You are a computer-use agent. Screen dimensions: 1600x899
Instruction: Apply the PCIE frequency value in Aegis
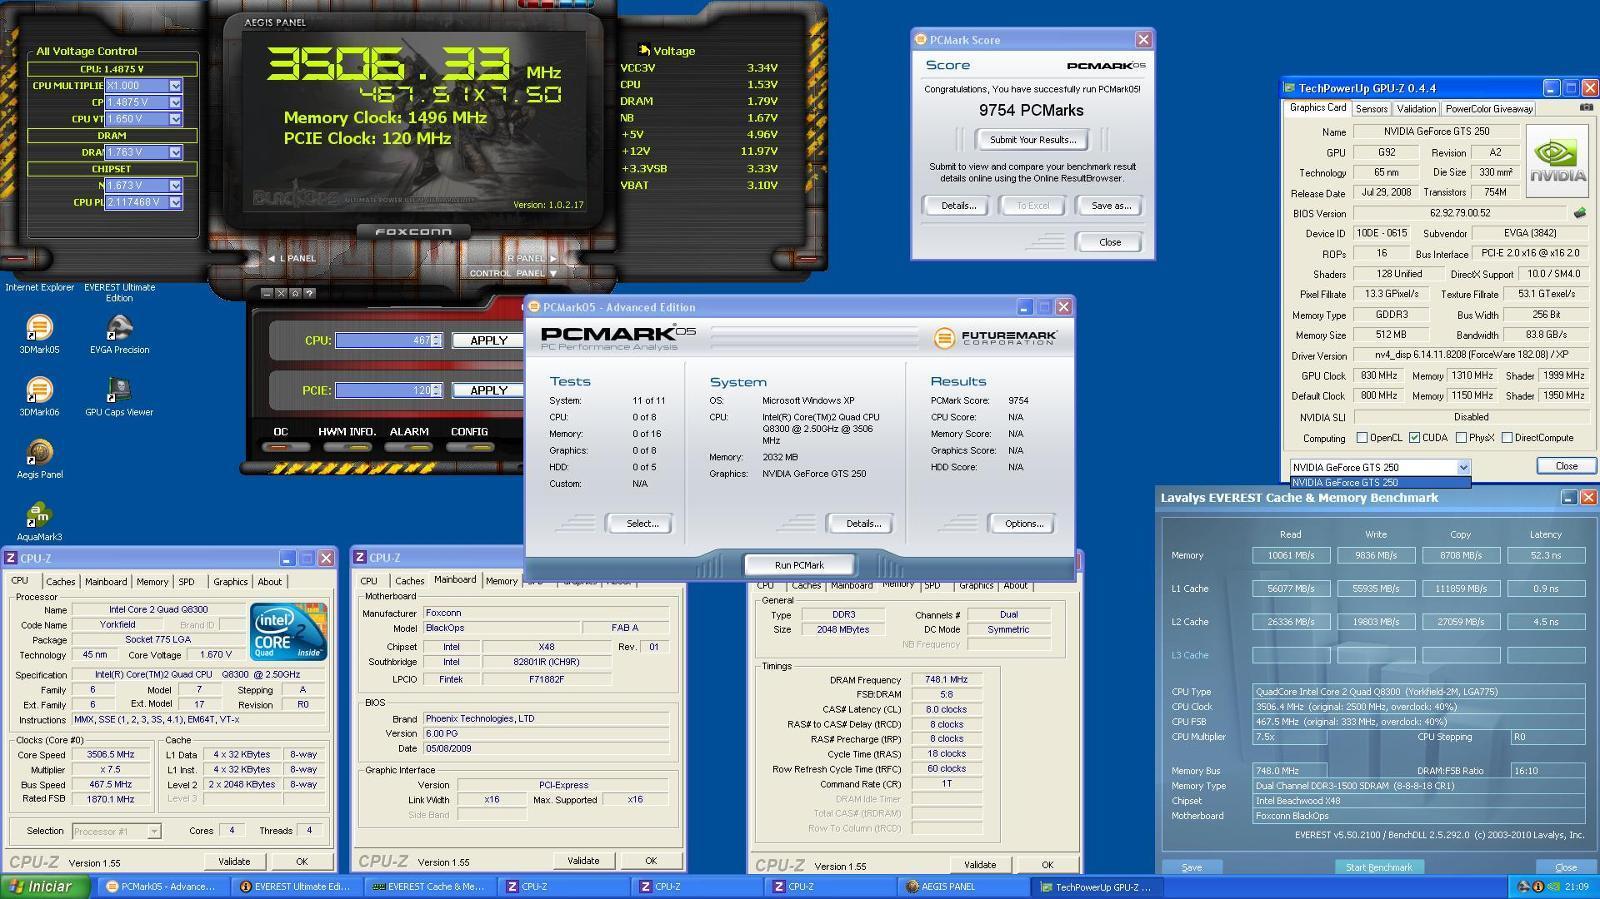tap(489, 390)
